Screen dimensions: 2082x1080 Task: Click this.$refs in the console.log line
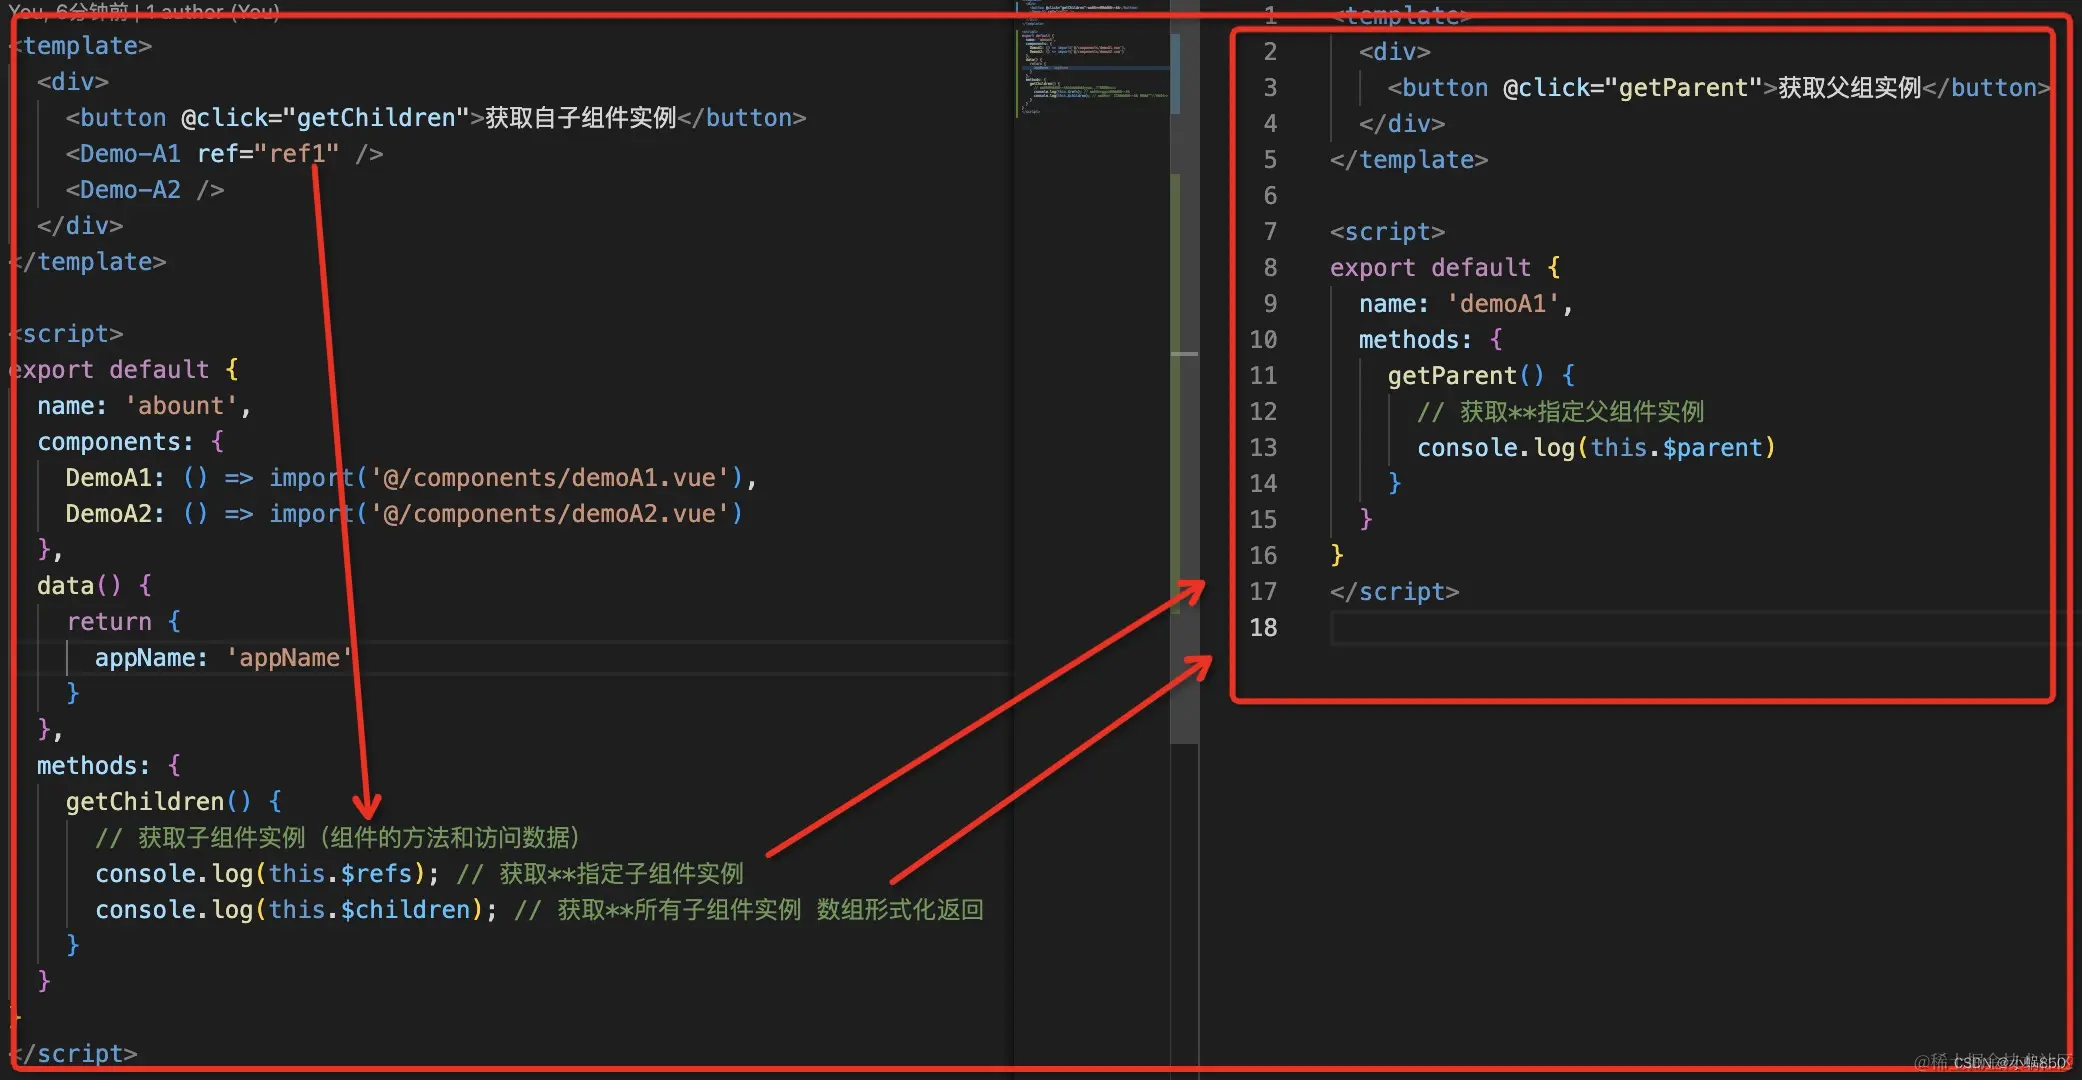coord(340,873)
